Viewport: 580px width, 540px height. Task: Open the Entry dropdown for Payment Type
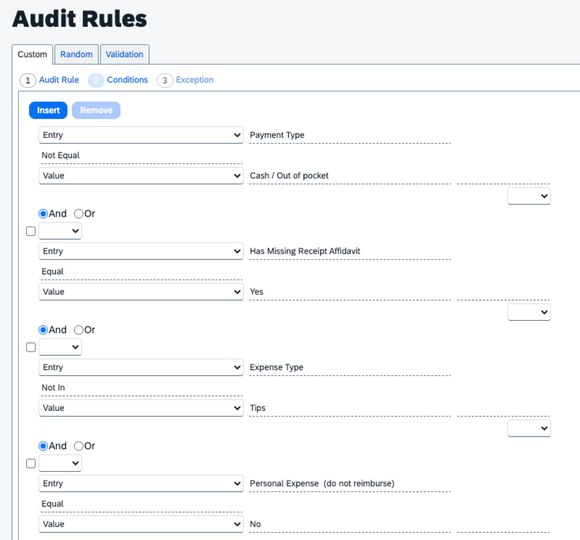[141, 135]
